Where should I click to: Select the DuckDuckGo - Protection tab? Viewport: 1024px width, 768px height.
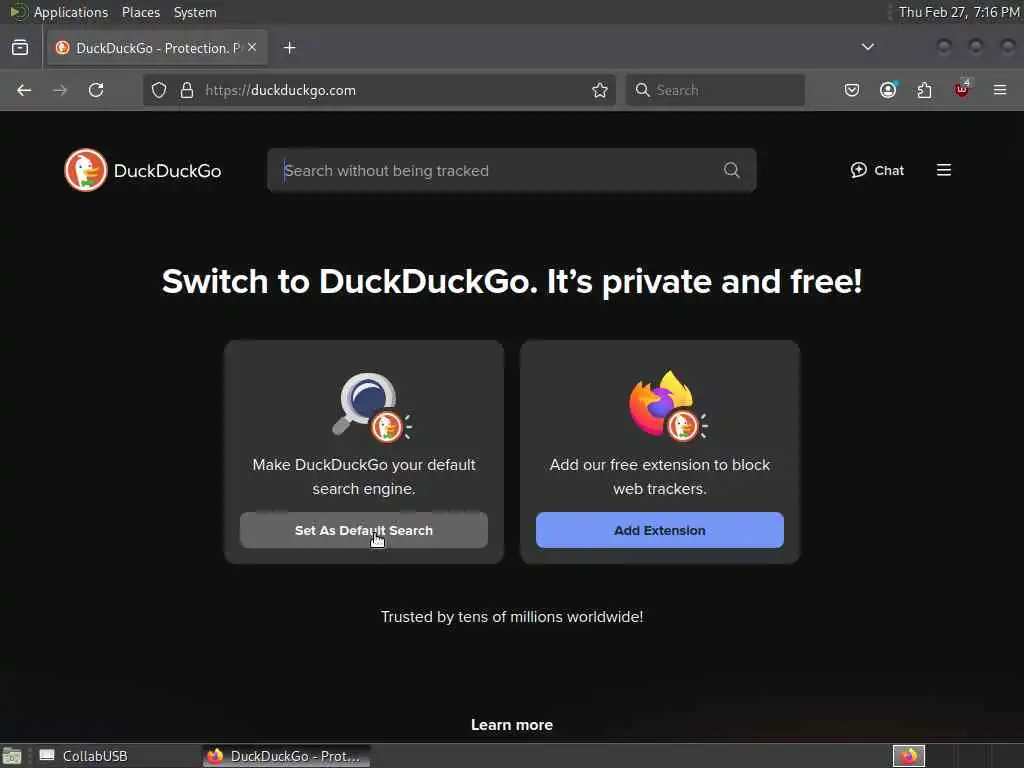click(x=157, y=48)
